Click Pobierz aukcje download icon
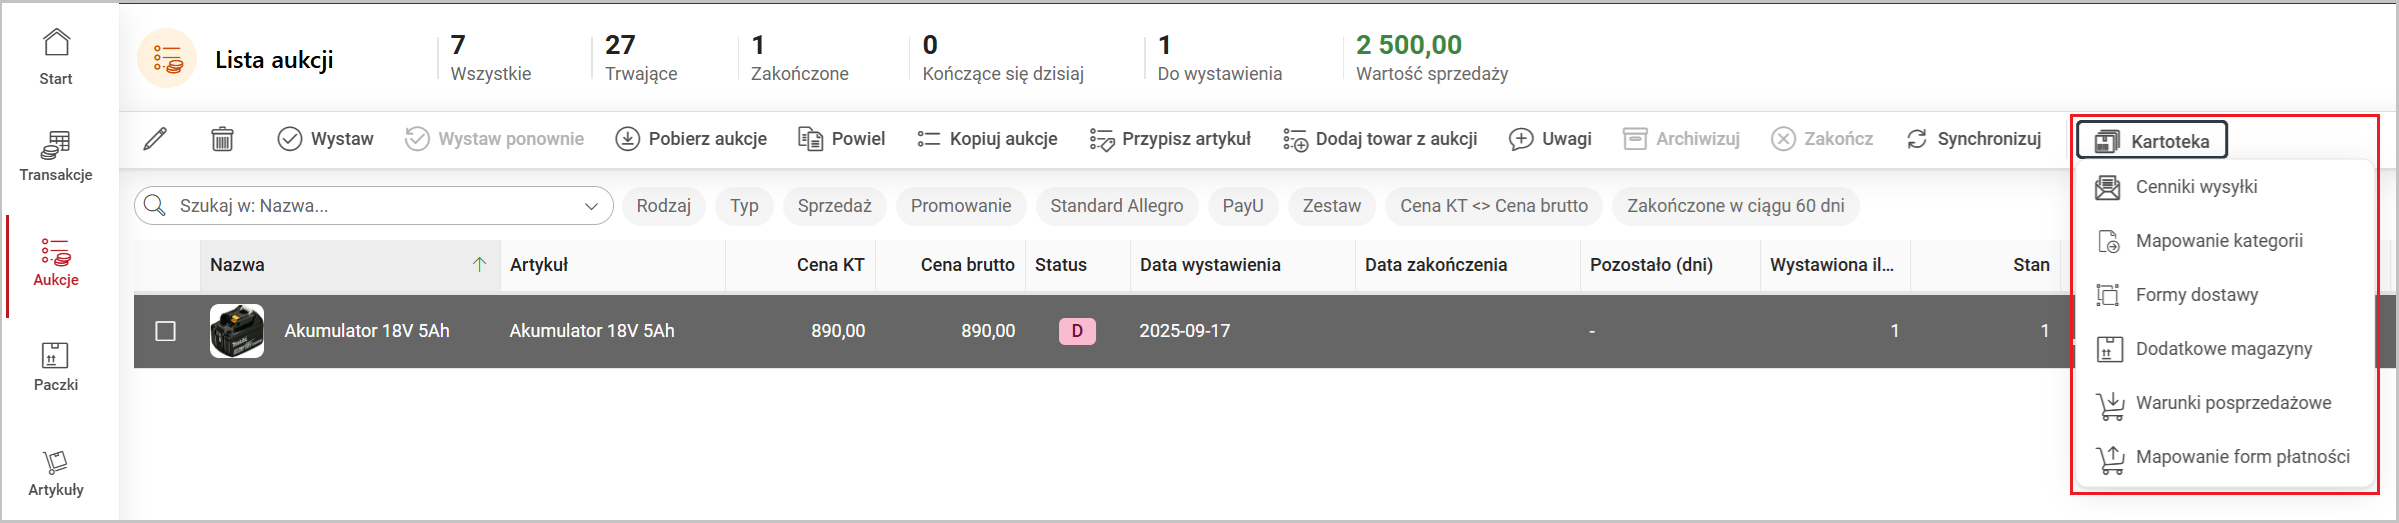This screenshot has width=2399, height=523. pos(627,139)
